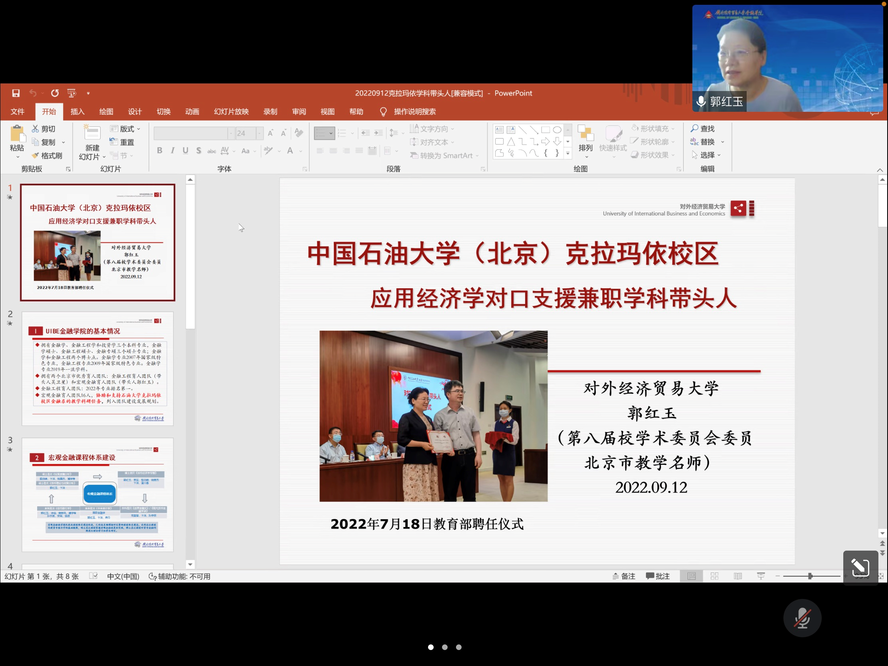Toggle bold formatting on selected text

159,150
